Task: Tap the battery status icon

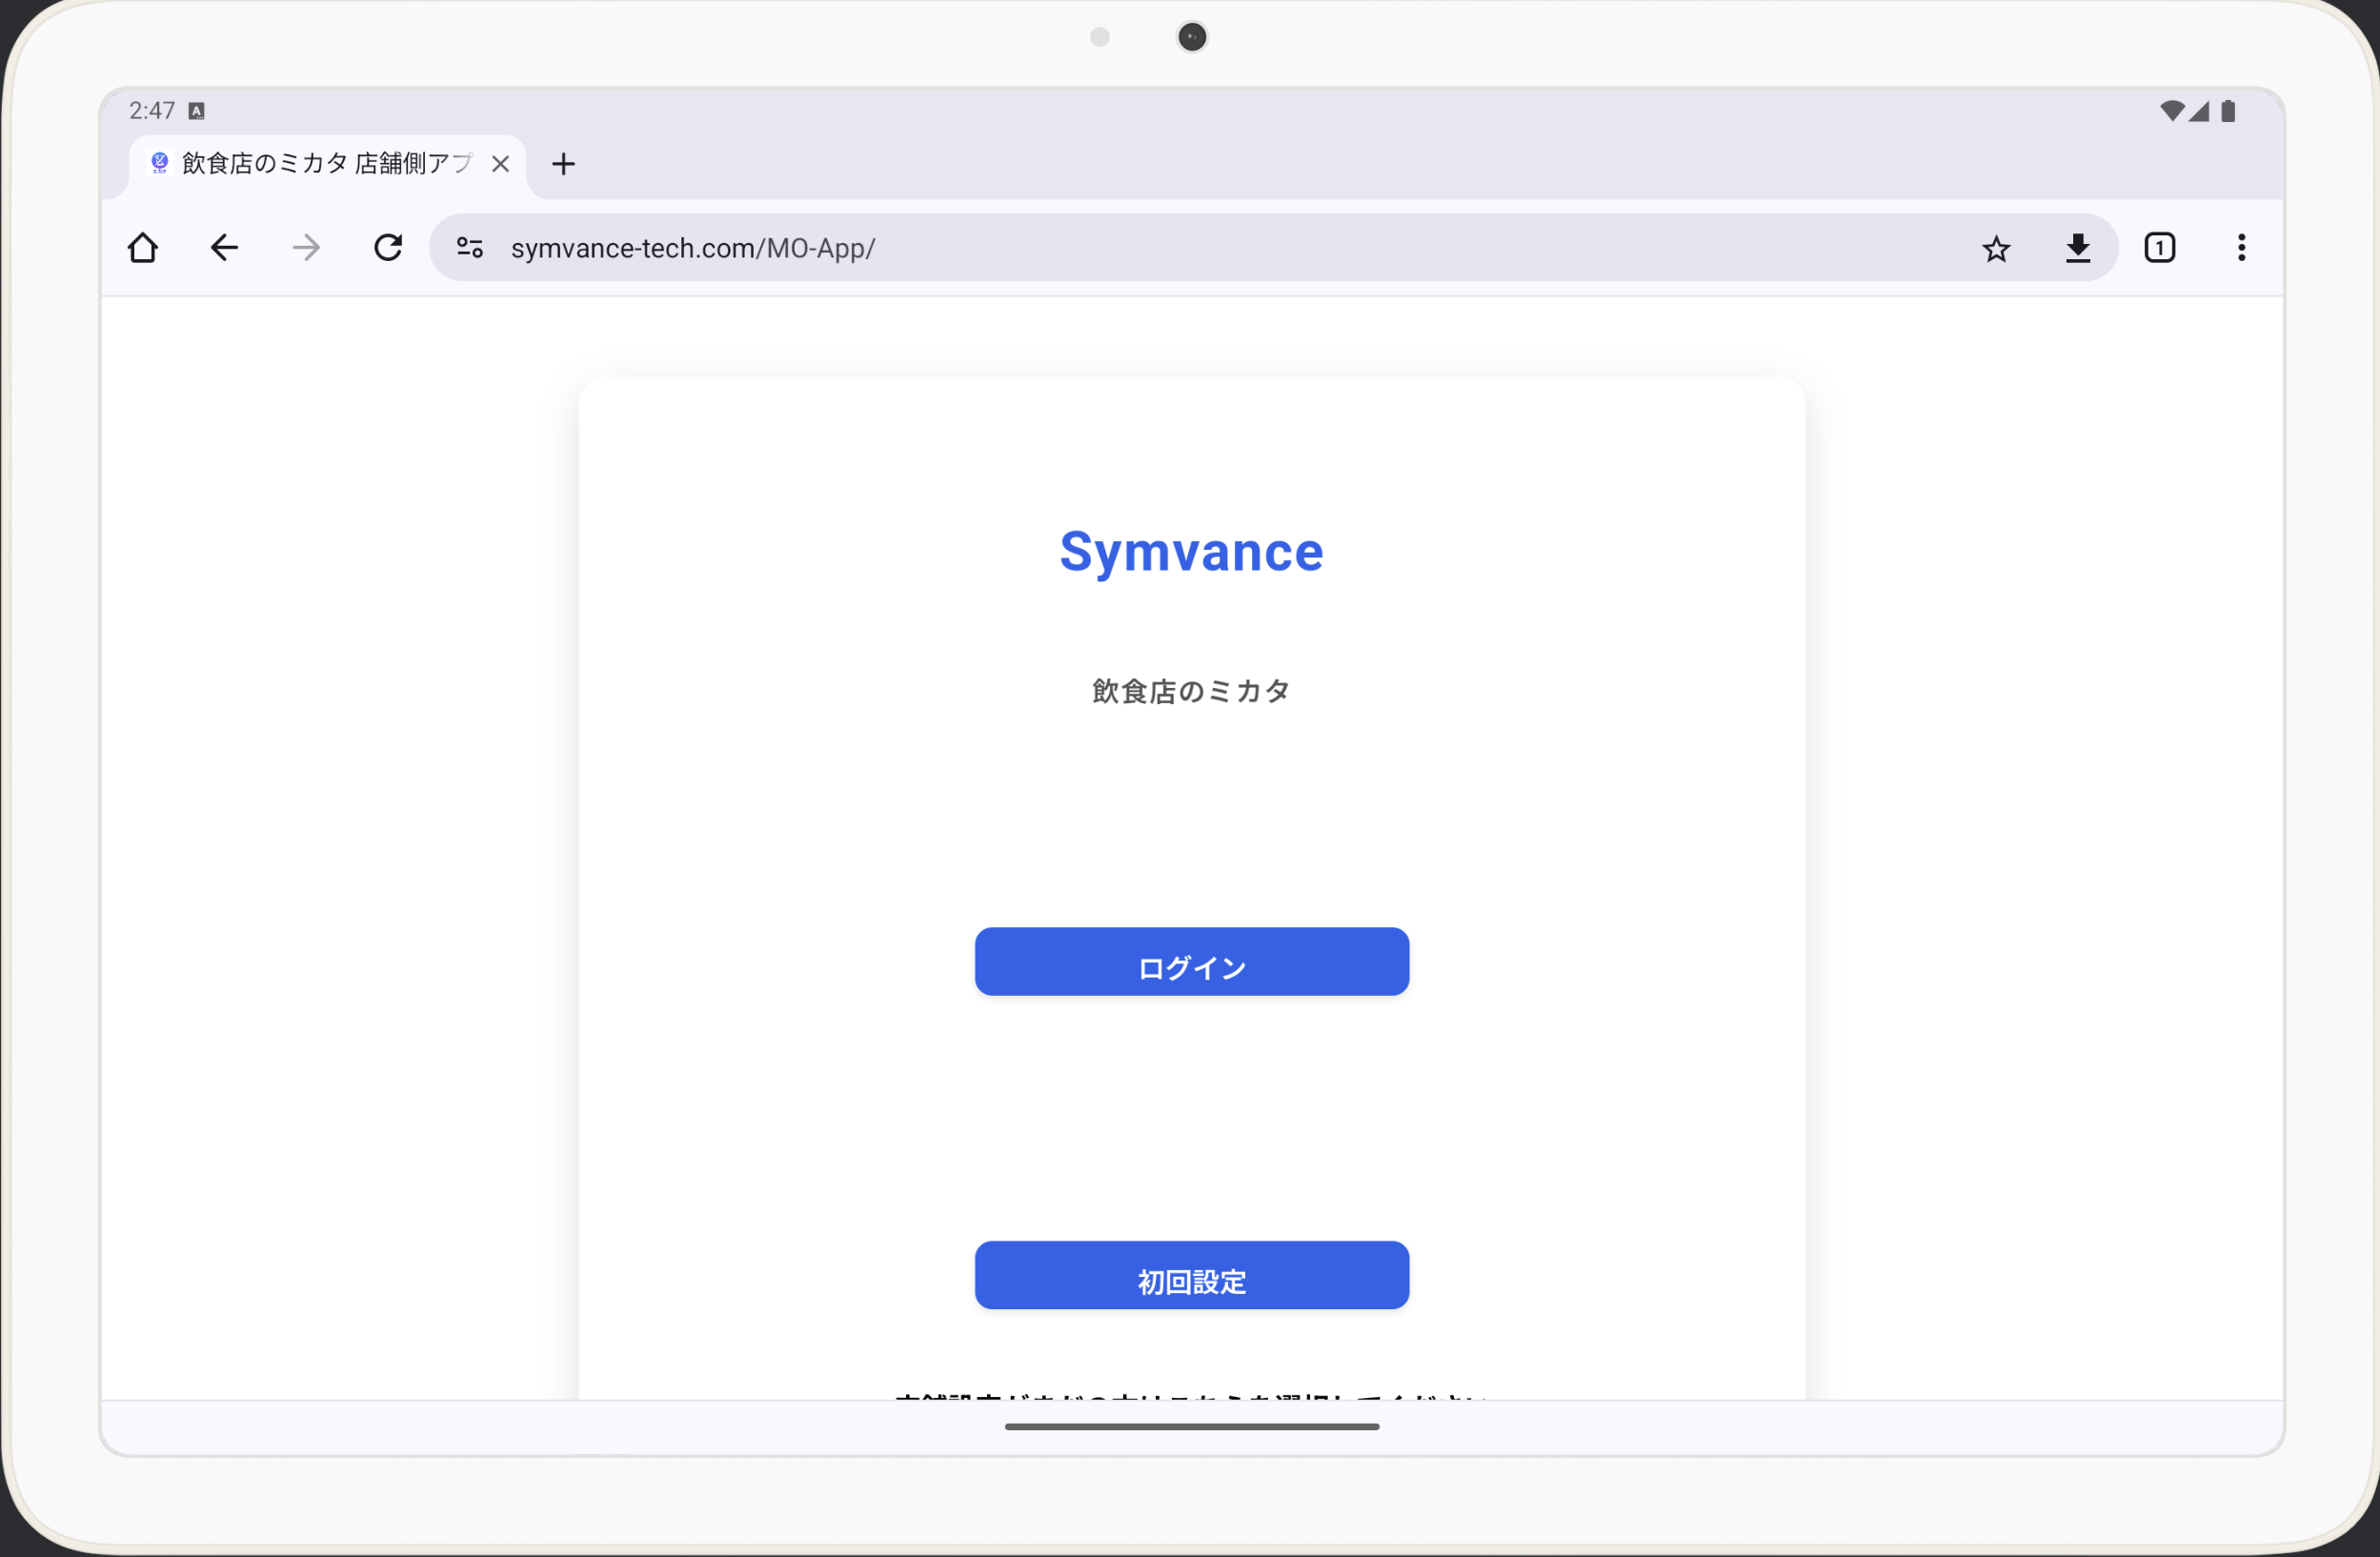Action: coord(2228,110)
